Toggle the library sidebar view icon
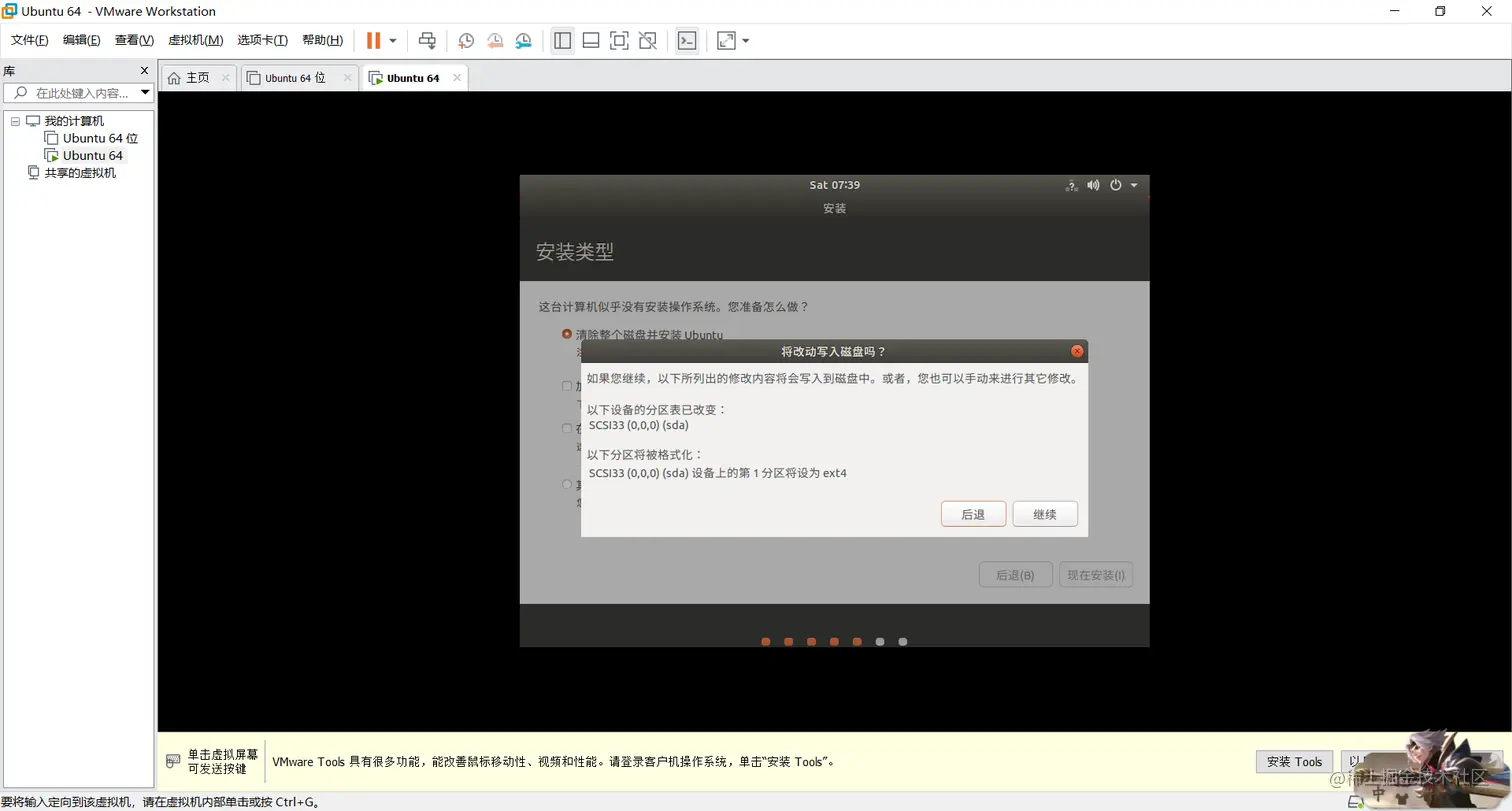 point(563,41)
